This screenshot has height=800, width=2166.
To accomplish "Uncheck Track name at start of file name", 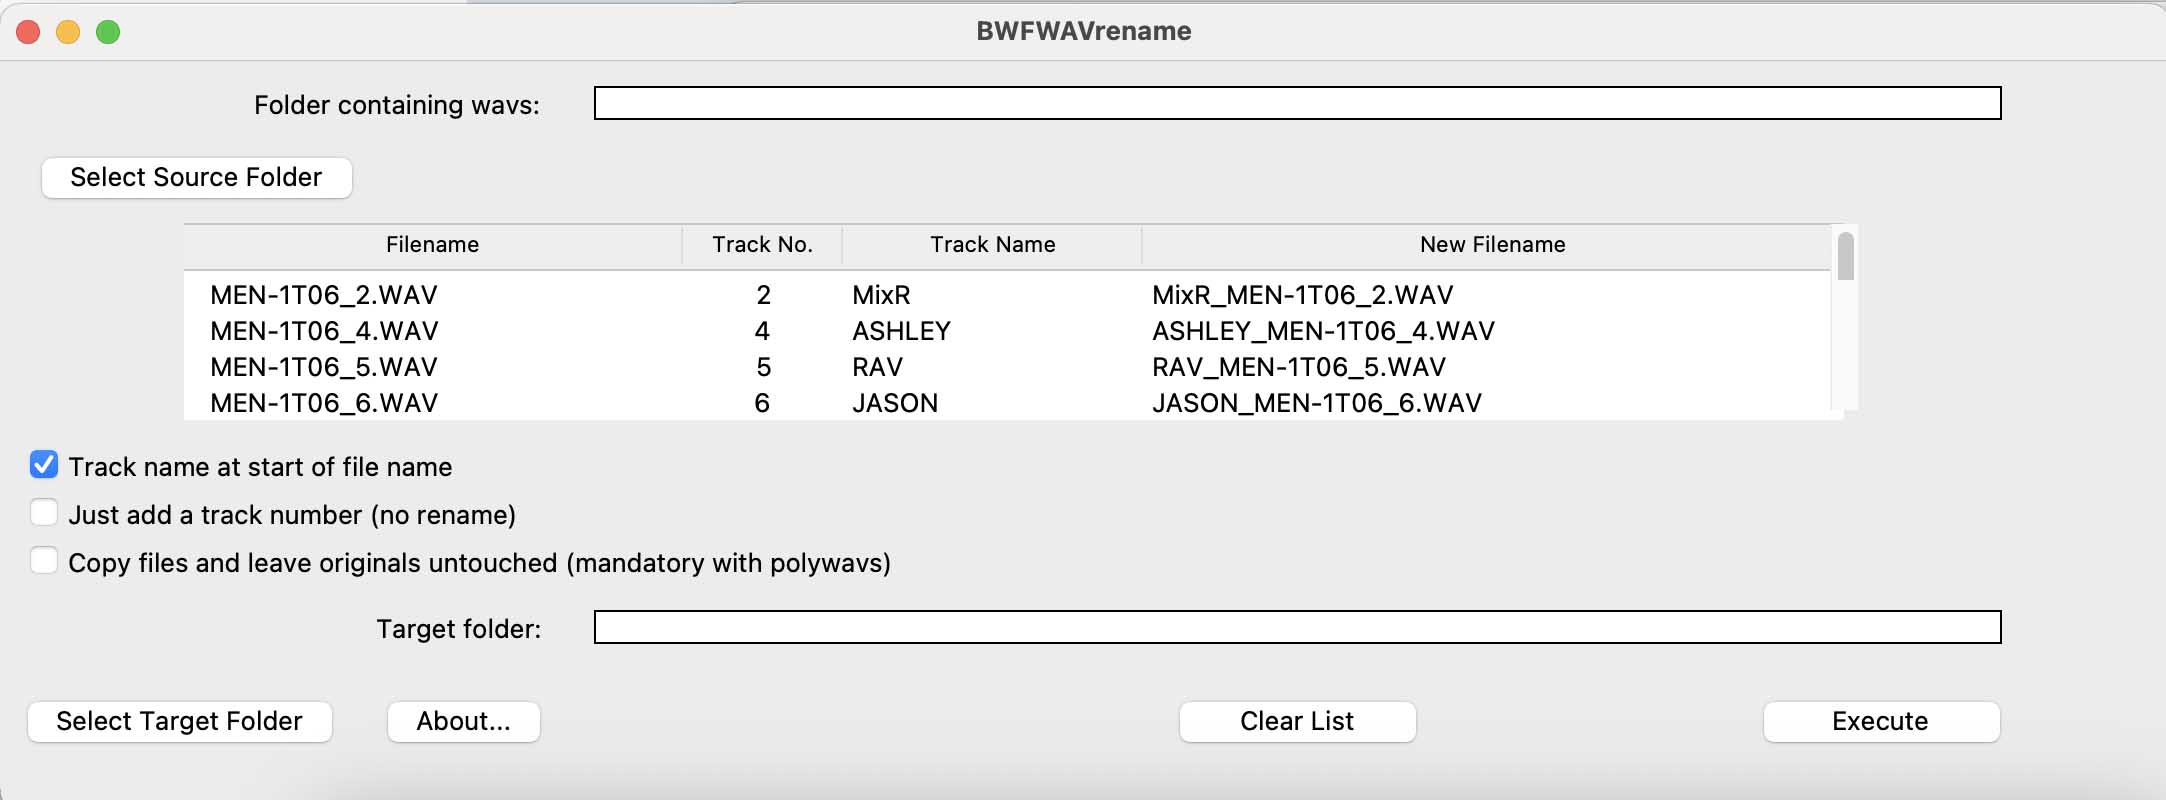I will (44, 465).
